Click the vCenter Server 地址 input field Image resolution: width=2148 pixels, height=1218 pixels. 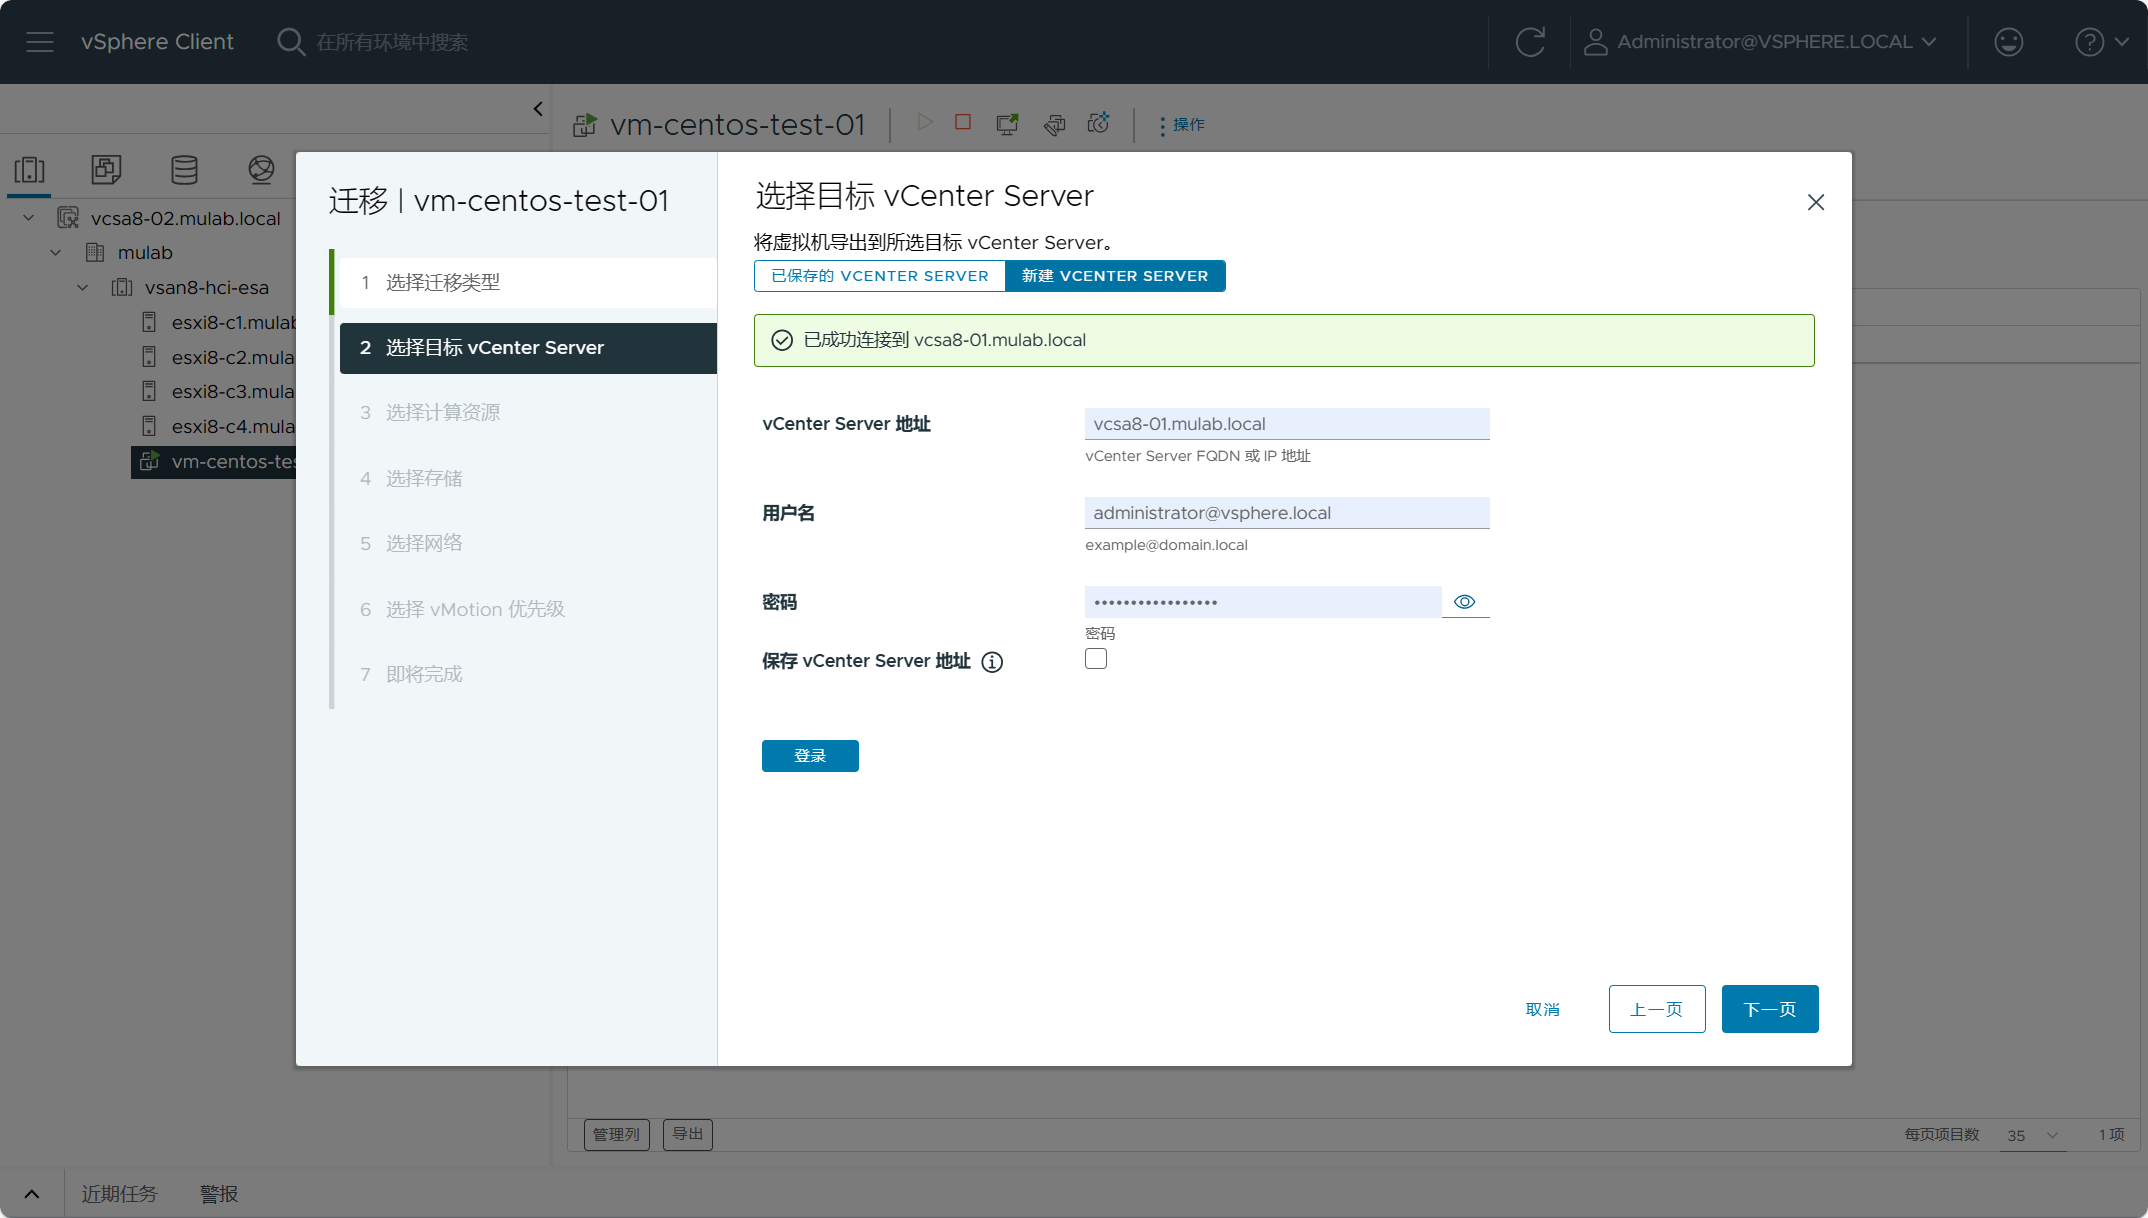pyautogui.click(x=1287, y=424)
